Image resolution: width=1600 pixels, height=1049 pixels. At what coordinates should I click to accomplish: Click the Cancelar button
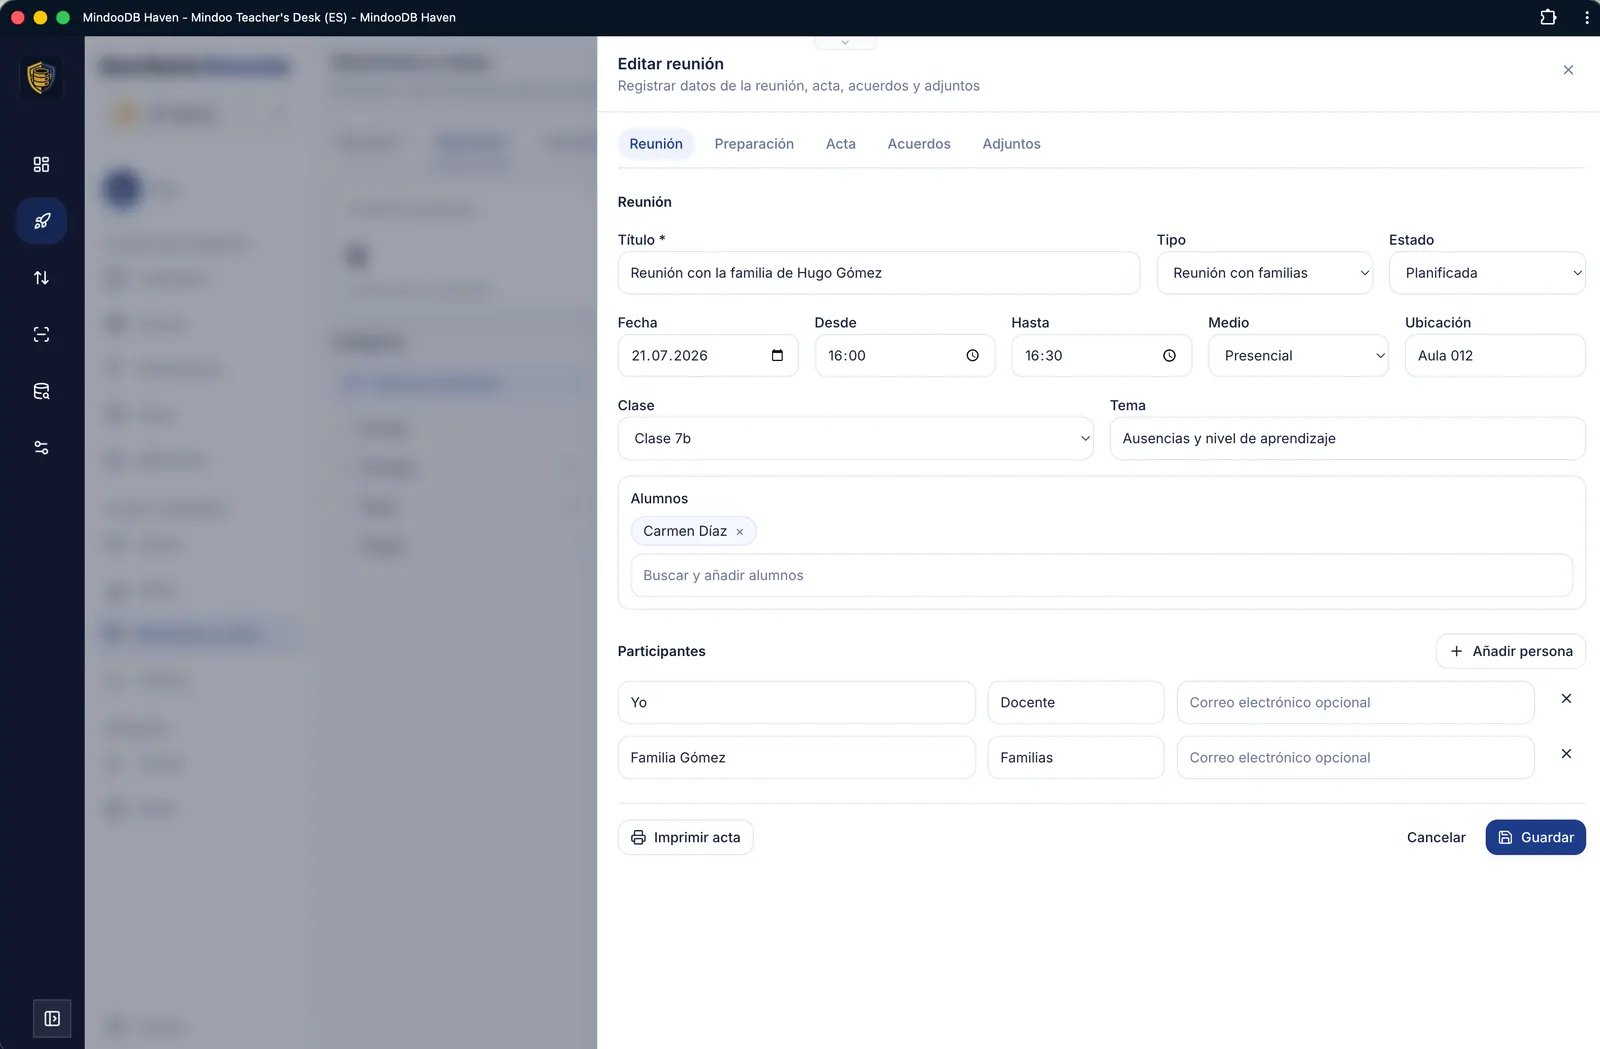coord(1436,838)
